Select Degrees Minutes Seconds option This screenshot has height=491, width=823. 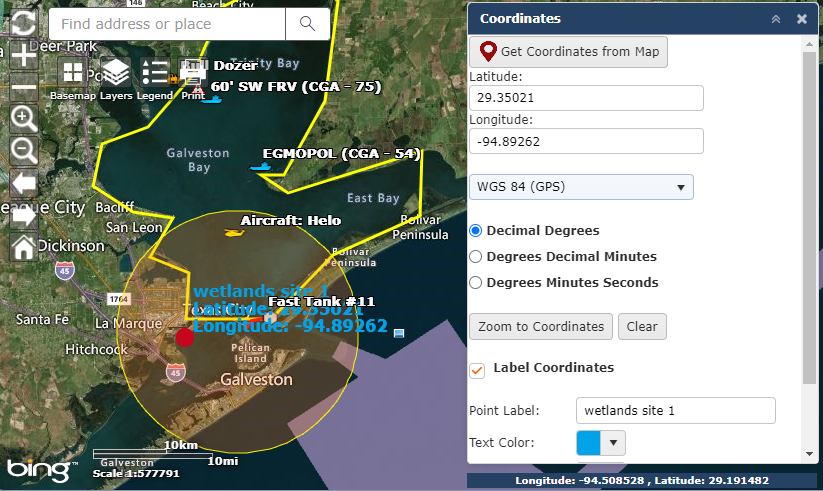point(476,283)
